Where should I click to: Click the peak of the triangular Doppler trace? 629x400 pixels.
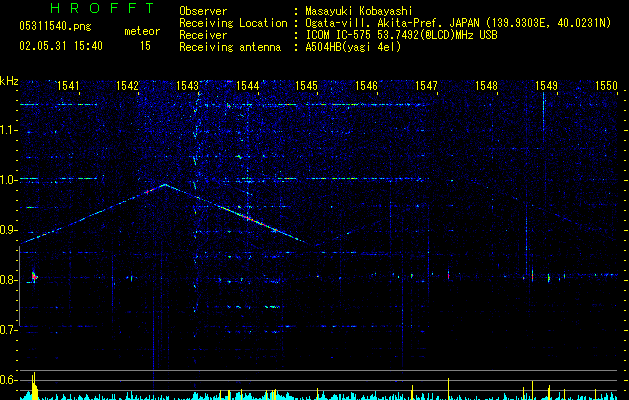click(x=164, y=185)
